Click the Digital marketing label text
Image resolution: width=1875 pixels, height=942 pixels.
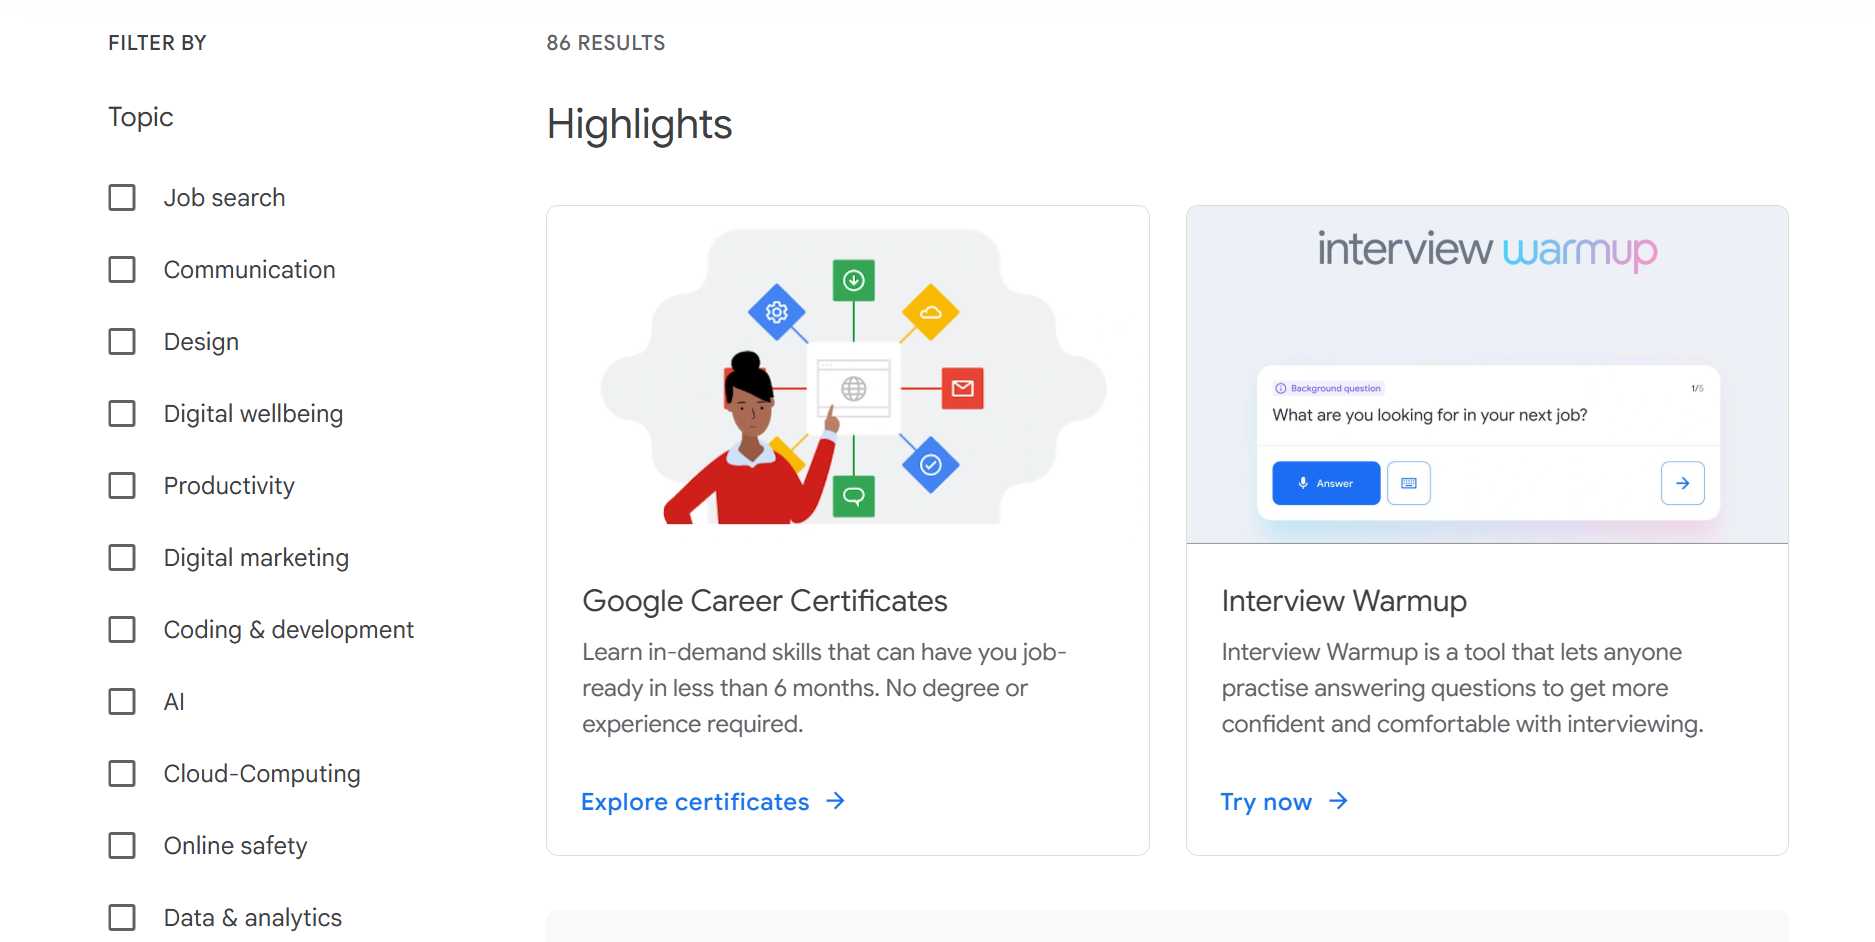(257, 558)
